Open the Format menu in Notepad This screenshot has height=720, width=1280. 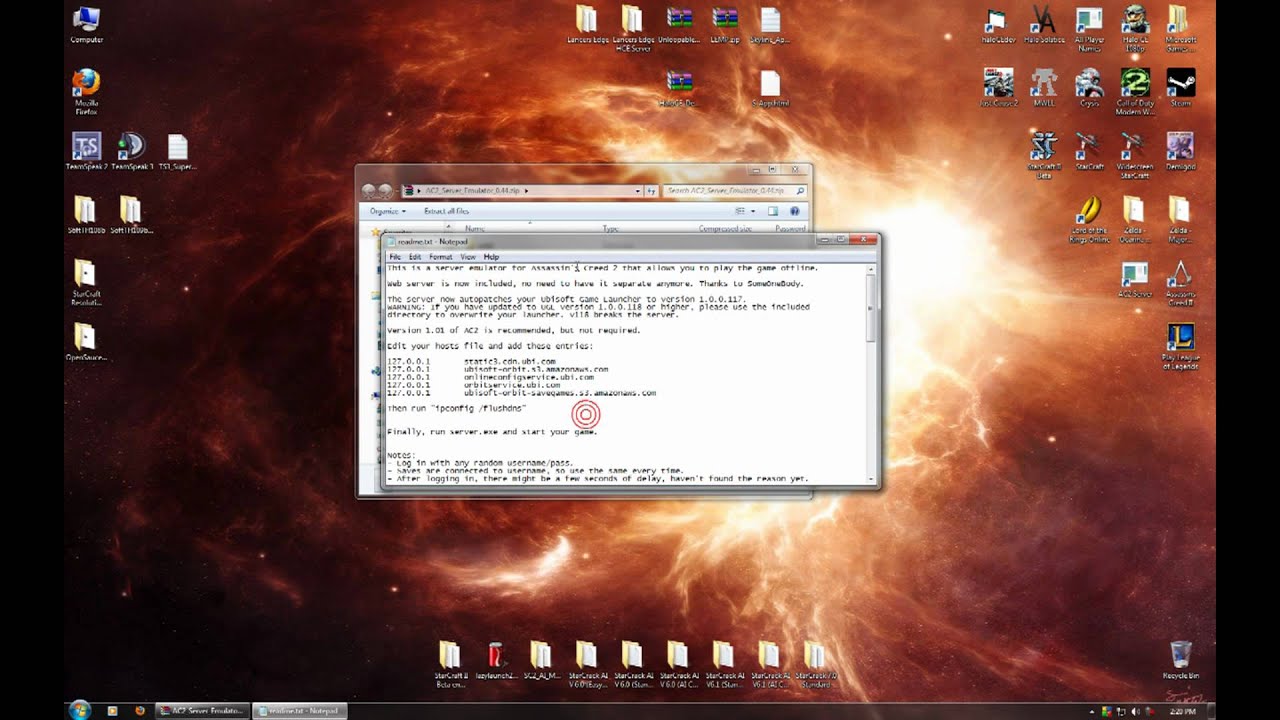(x=441, y=257)
